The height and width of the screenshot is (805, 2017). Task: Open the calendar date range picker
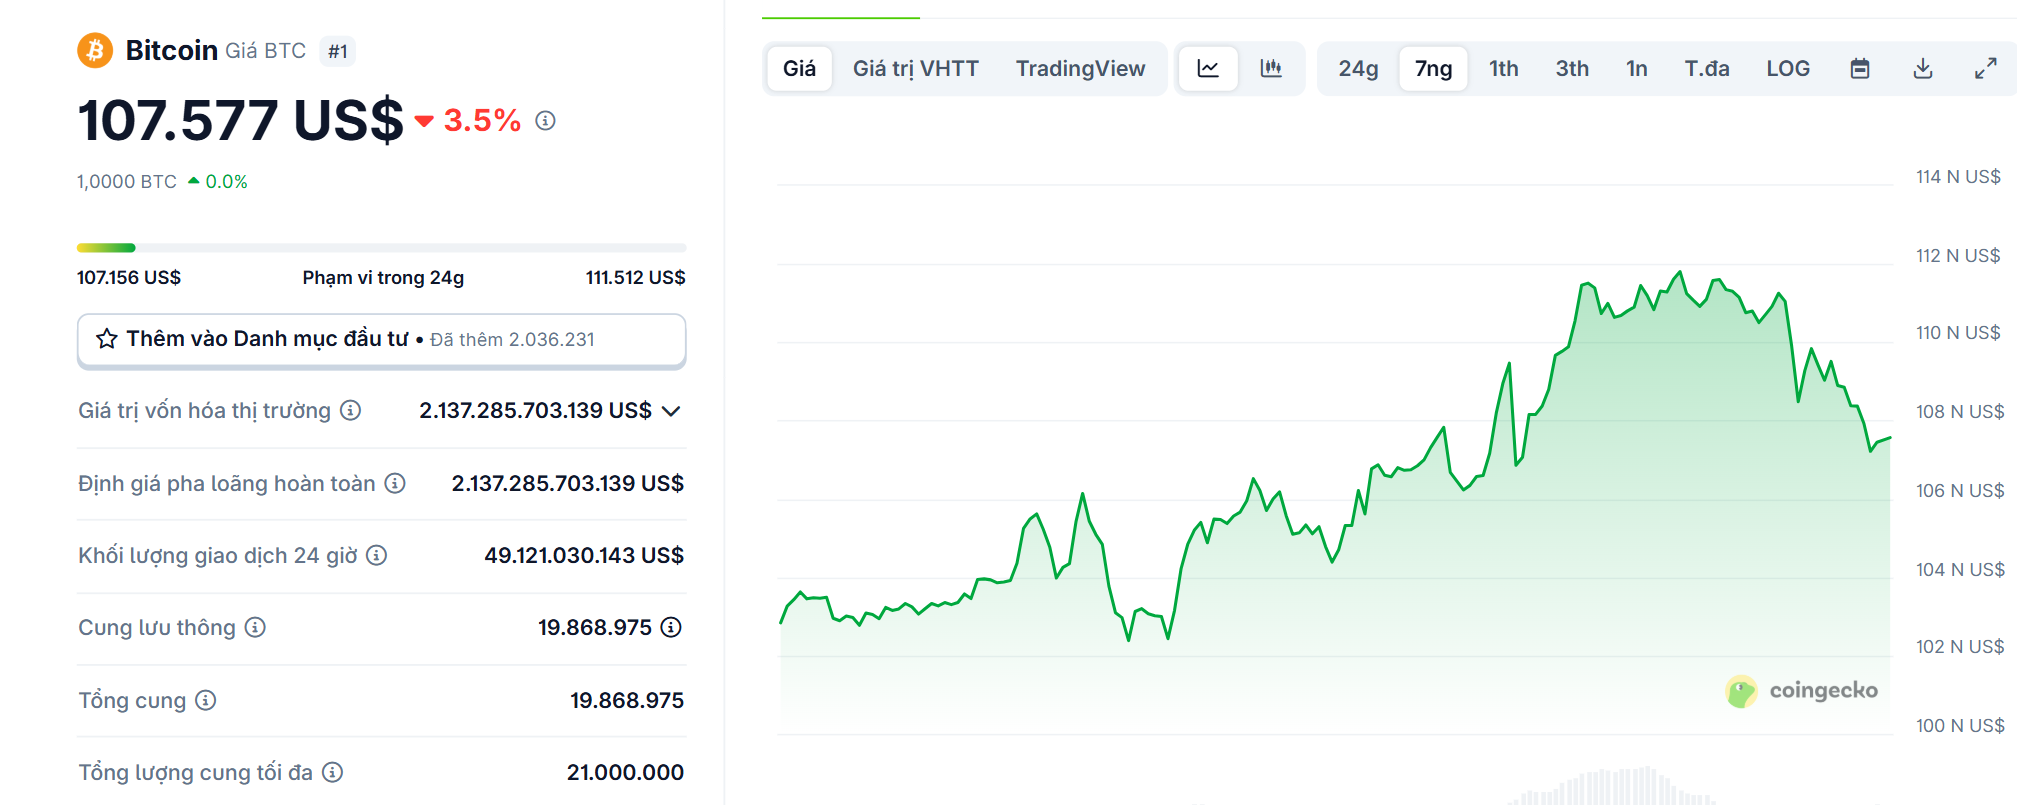(x=1860, y=68)
